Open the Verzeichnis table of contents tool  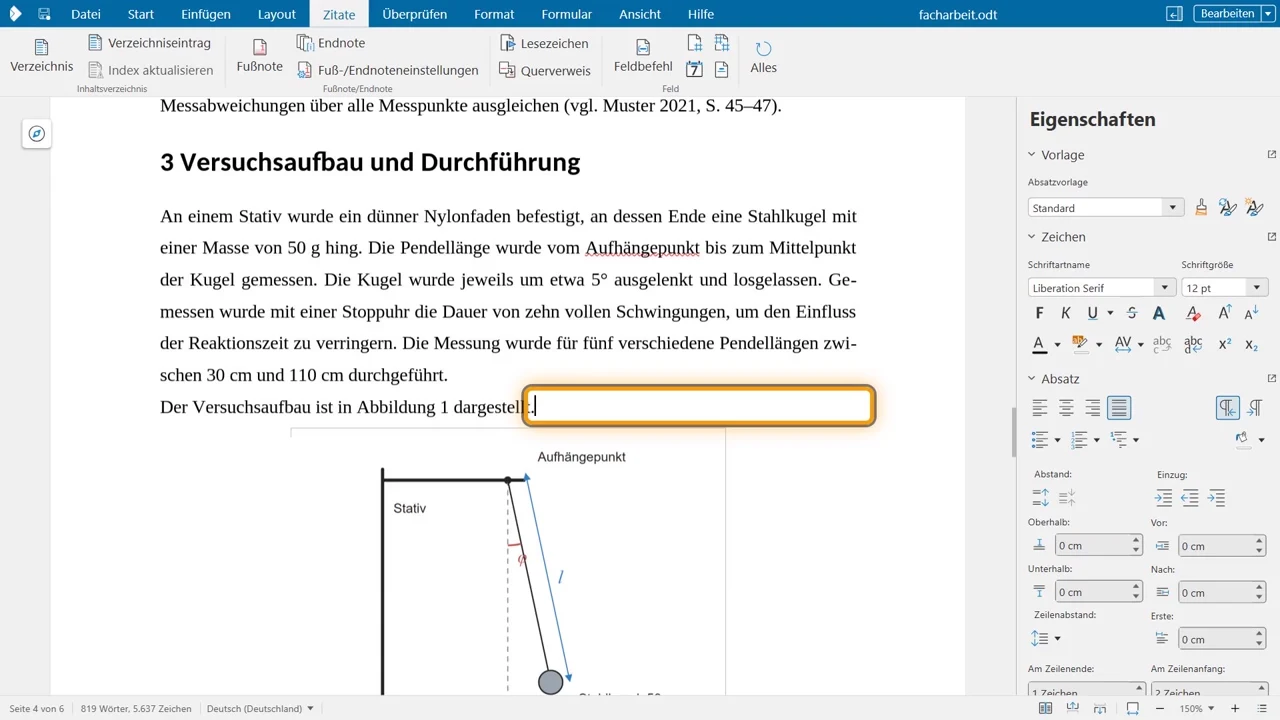[42, 56]
